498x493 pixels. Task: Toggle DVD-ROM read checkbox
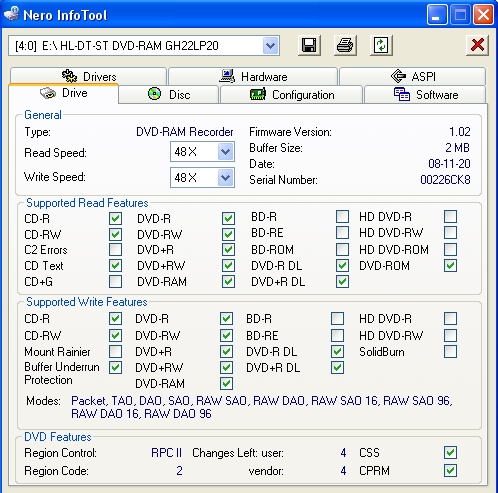pyautogui.click(x=450, y=266)
